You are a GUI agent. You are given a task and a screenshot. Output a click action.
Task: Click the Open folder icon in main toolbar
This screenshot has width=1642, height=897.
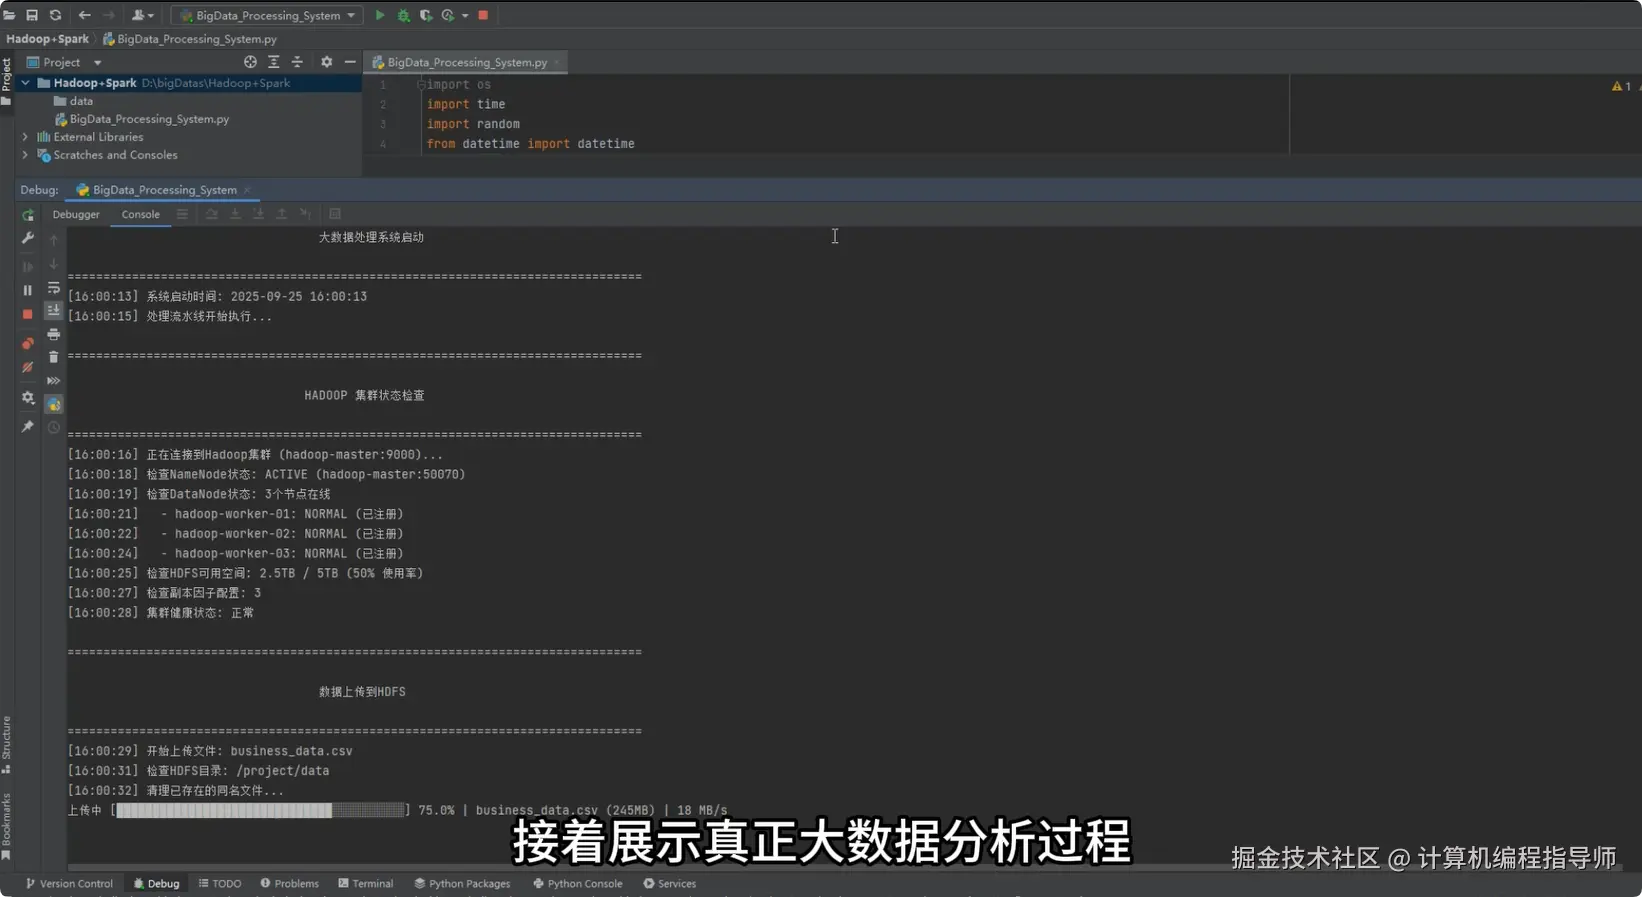[x=9, y=15]
